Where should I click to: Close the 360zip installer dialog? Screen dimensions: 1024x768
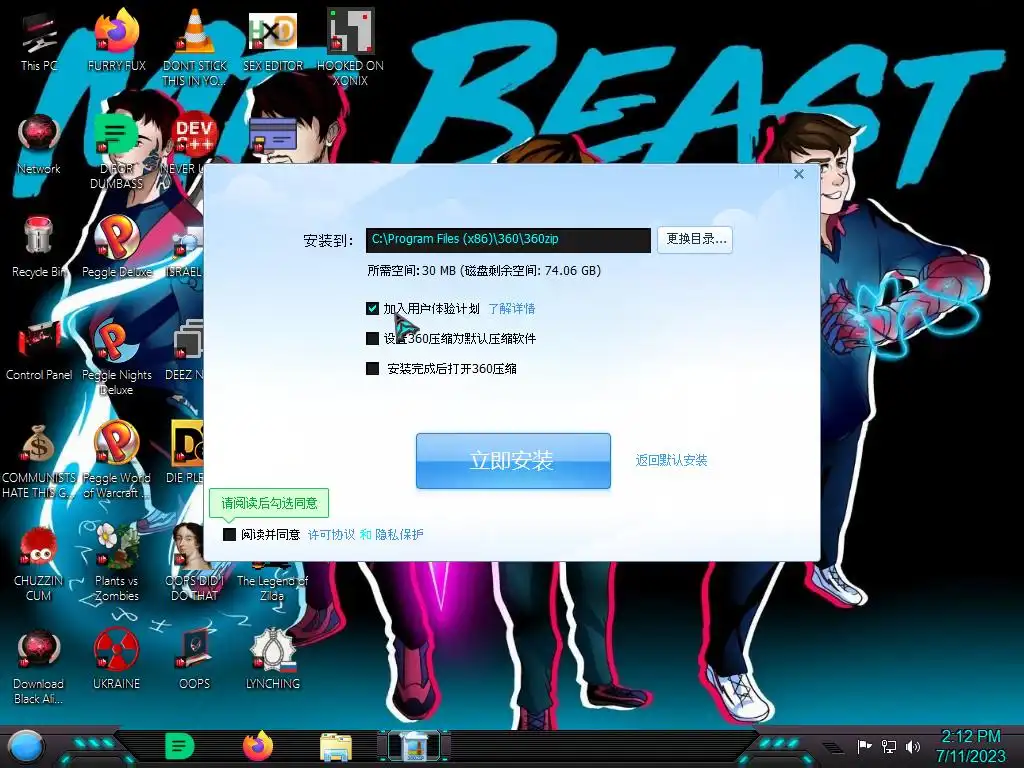(799, 174)
